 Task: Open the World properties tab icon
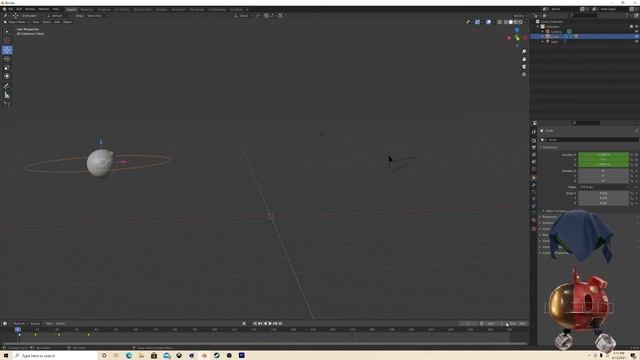[x=534, y=169]
